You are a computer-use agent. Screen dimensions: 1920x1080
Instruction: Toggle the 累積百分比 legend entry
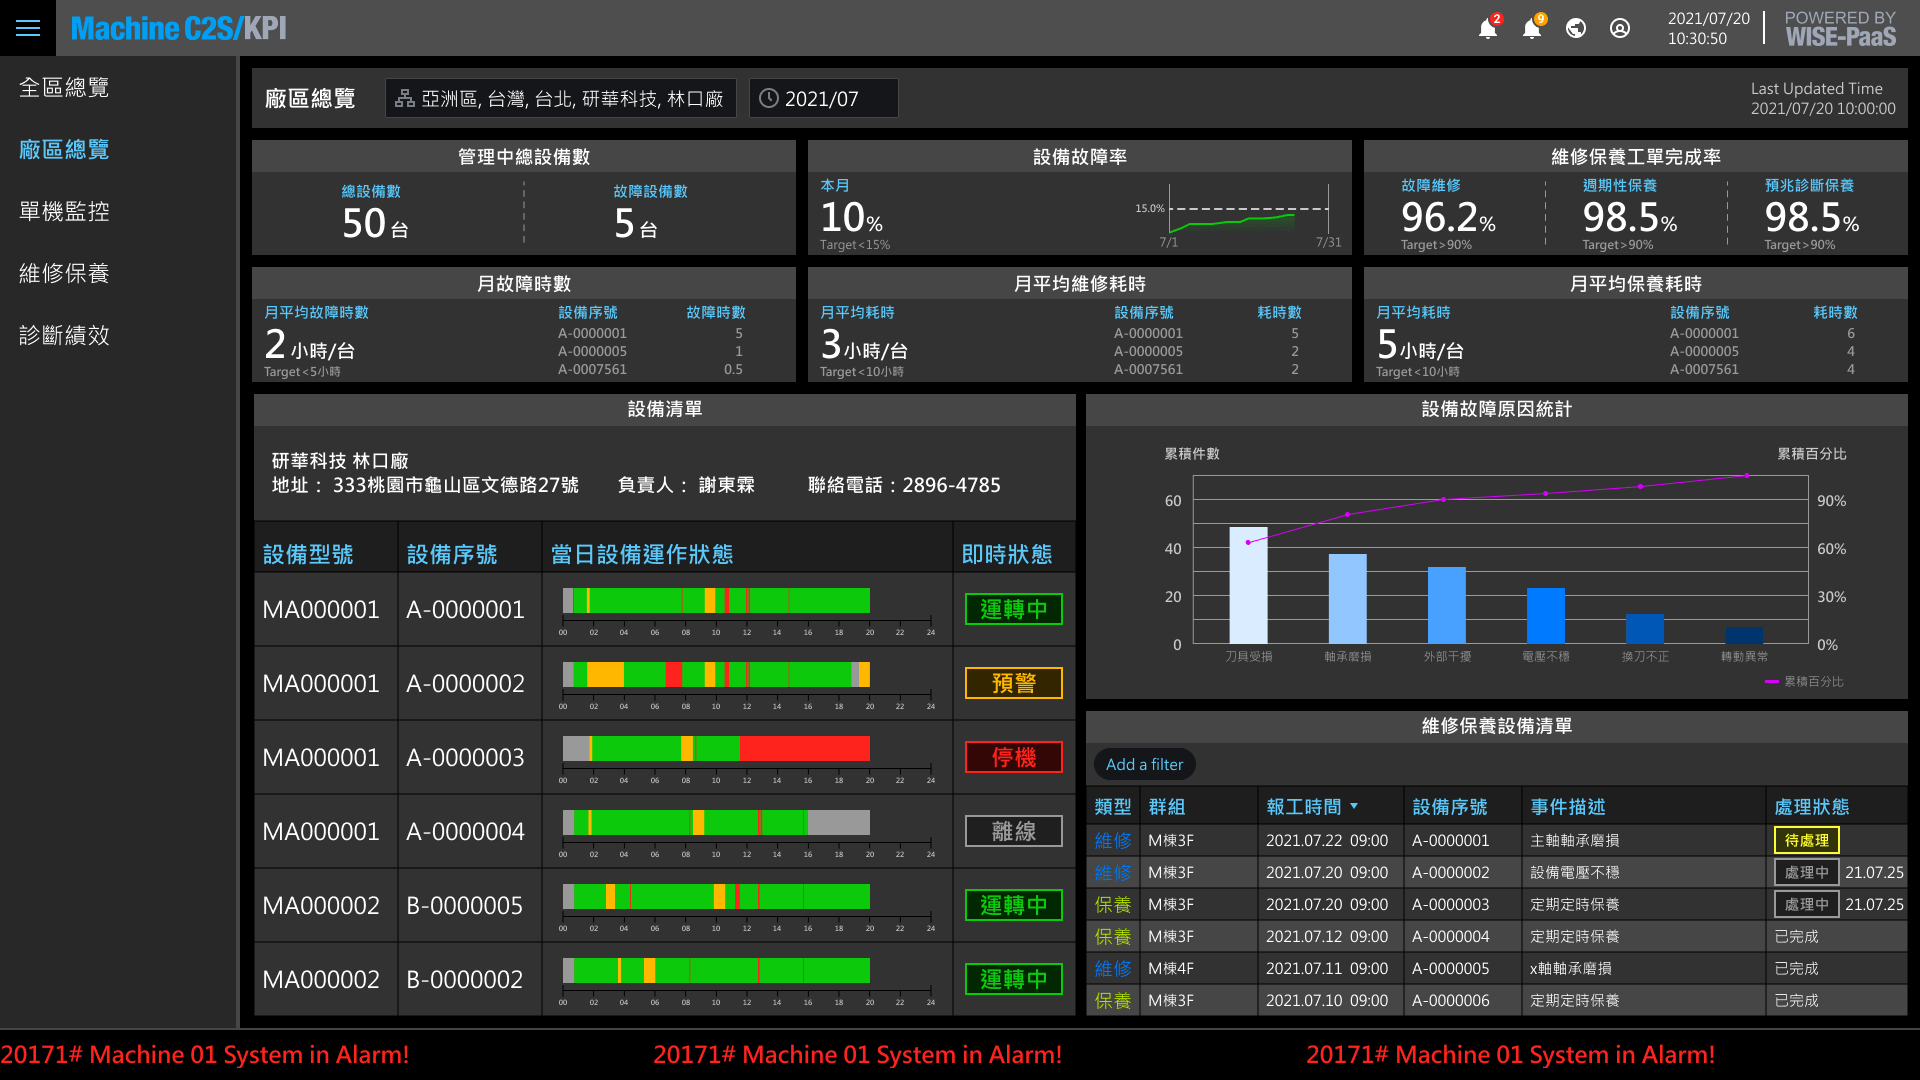pos(1805,681)
